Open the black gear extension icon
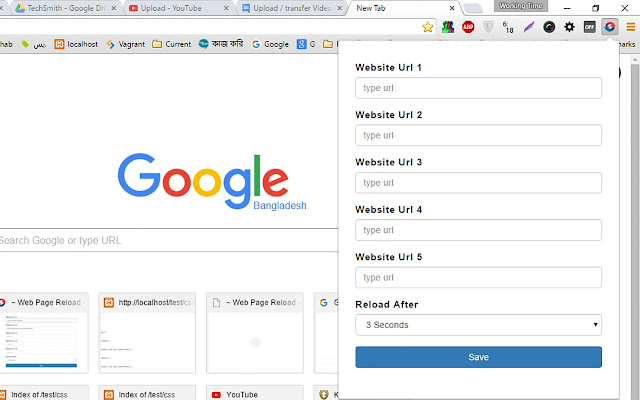 (569, 27)
